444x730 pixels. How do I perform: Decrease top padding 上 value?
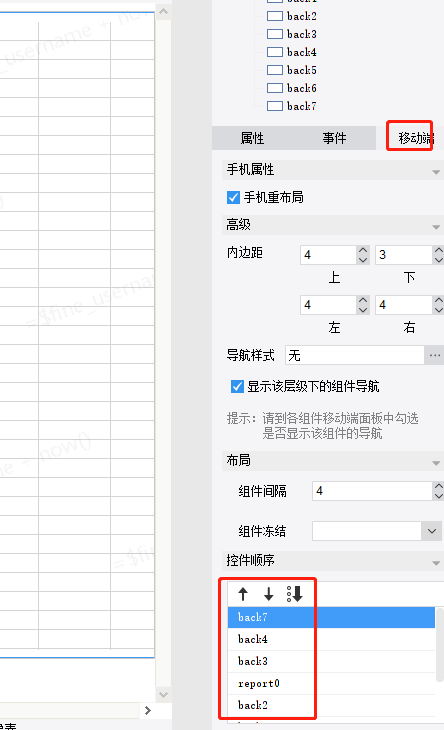click(363, 259)
